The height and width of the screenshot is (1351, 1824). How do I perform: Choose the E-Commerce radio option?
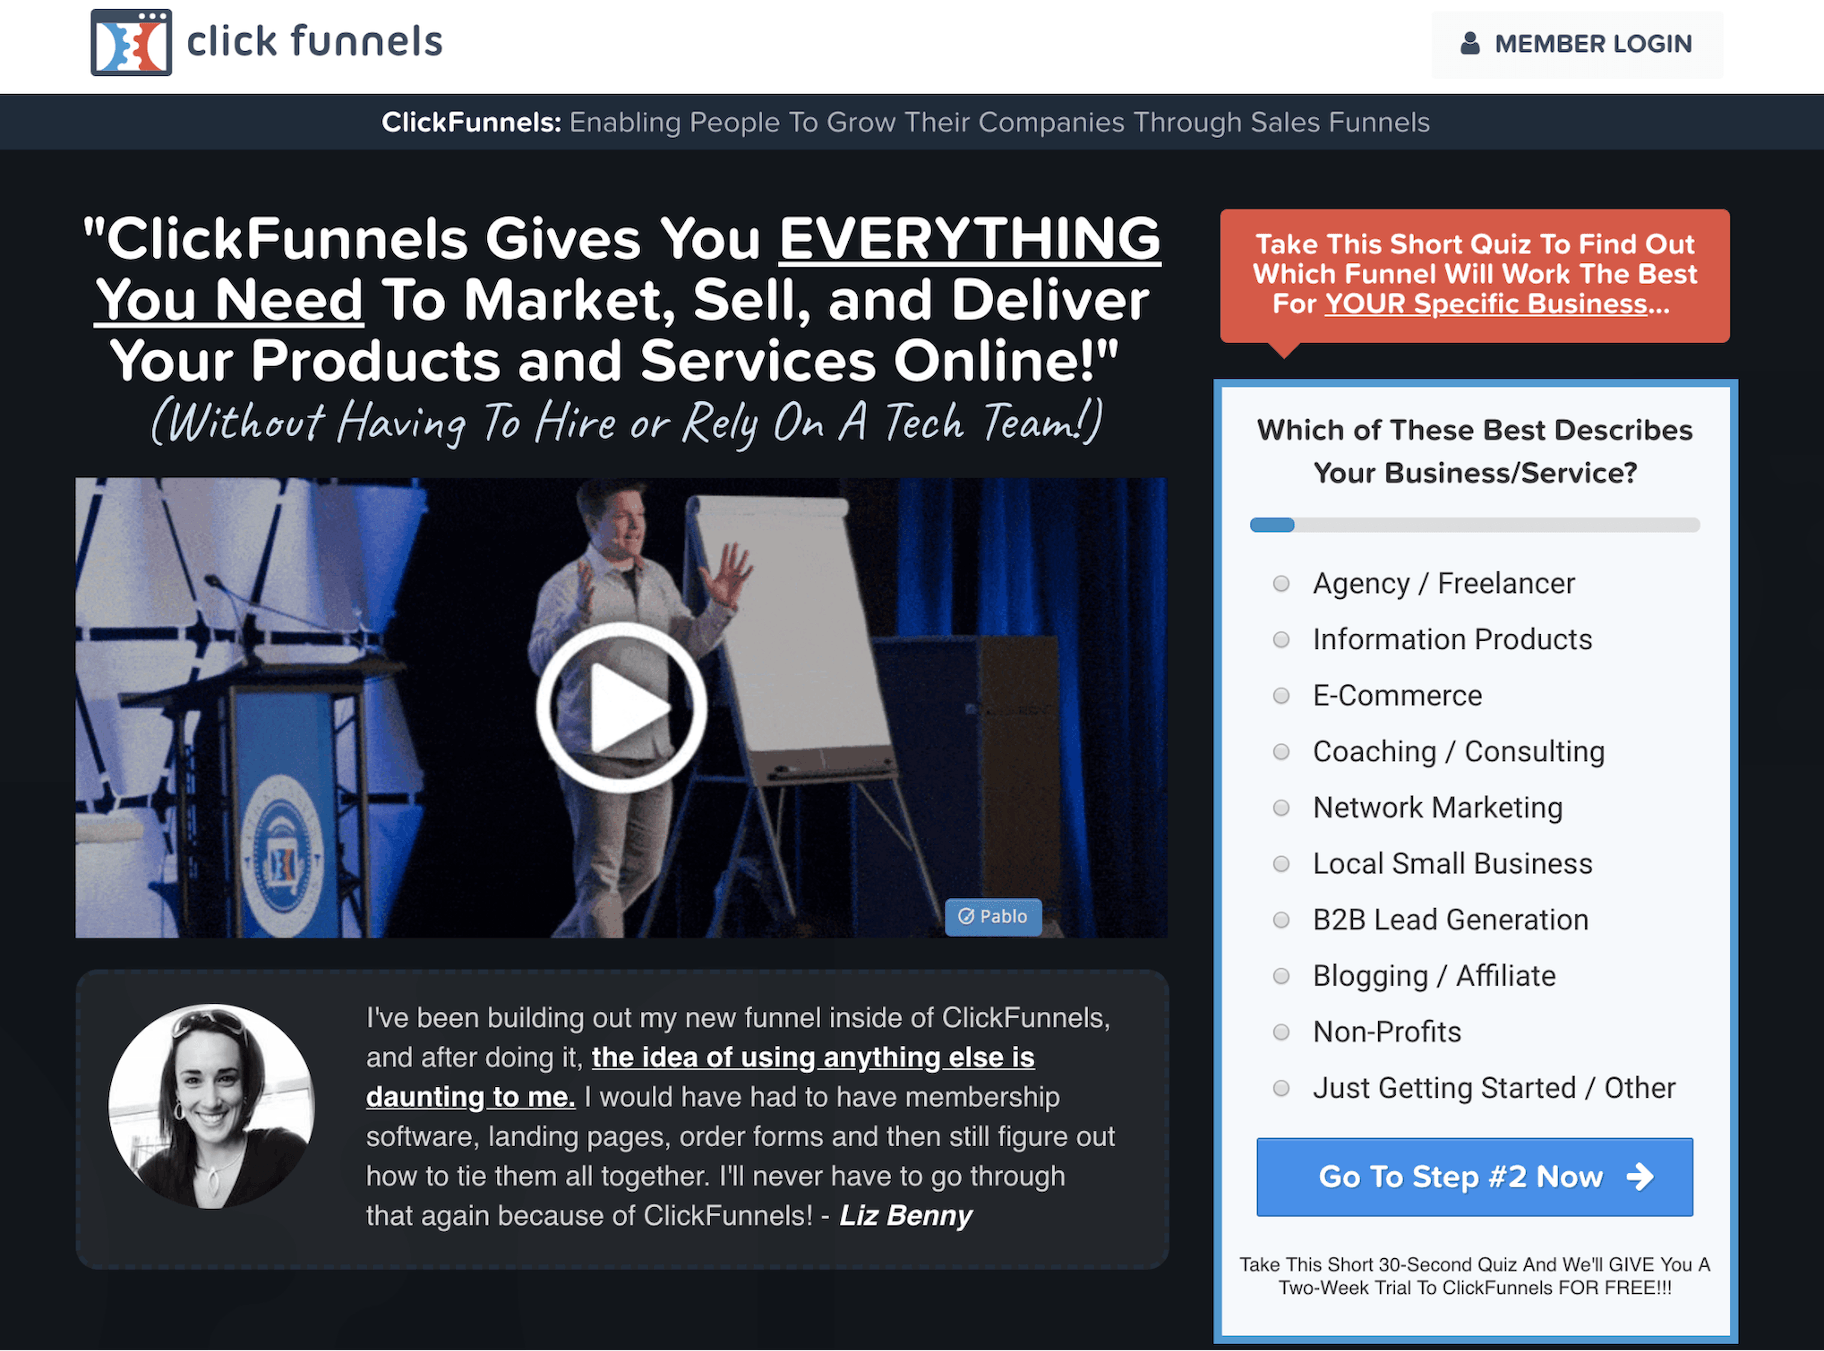(x=1281, y=696)
